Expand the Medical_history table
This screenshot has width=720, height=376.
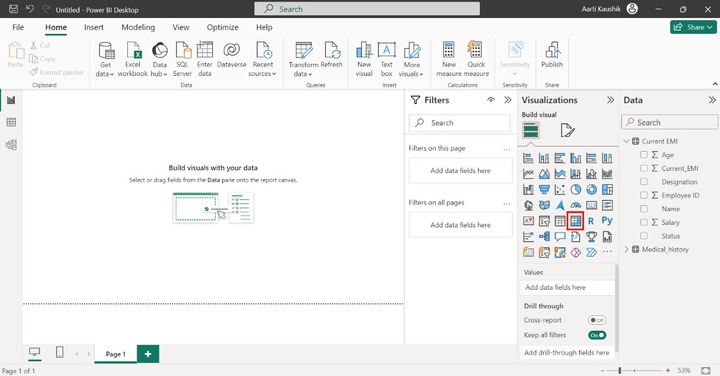[x=627, y=249]
